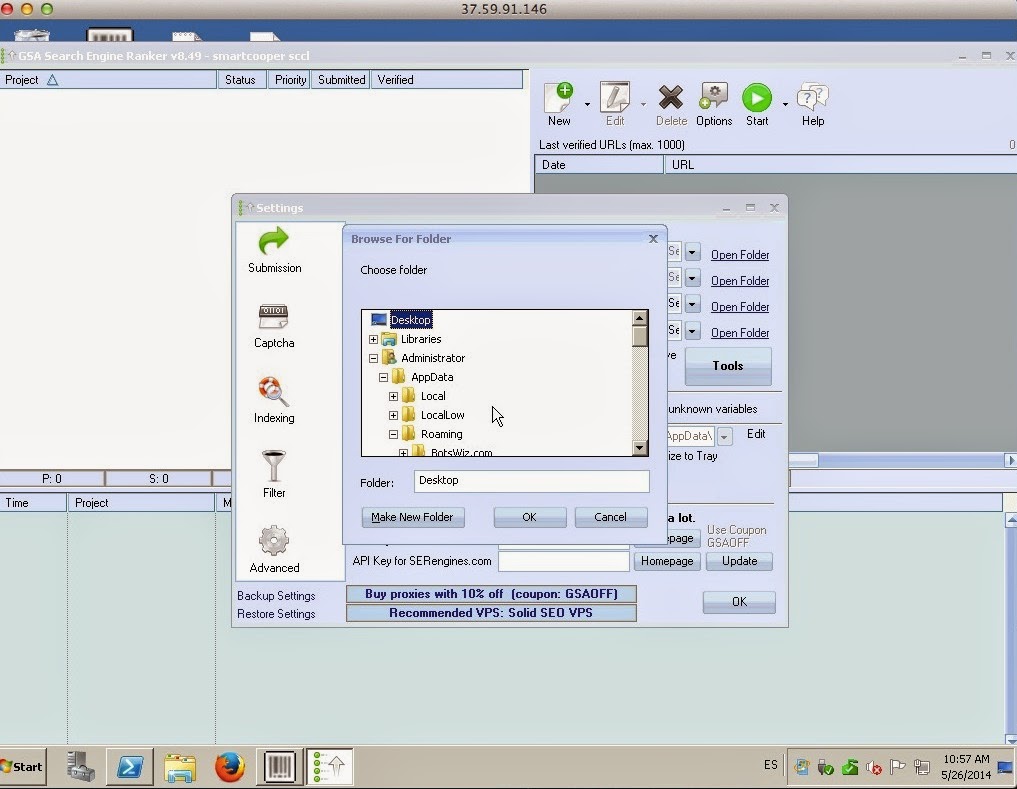Collapse the Administrator tree node

tap(373, 358)
